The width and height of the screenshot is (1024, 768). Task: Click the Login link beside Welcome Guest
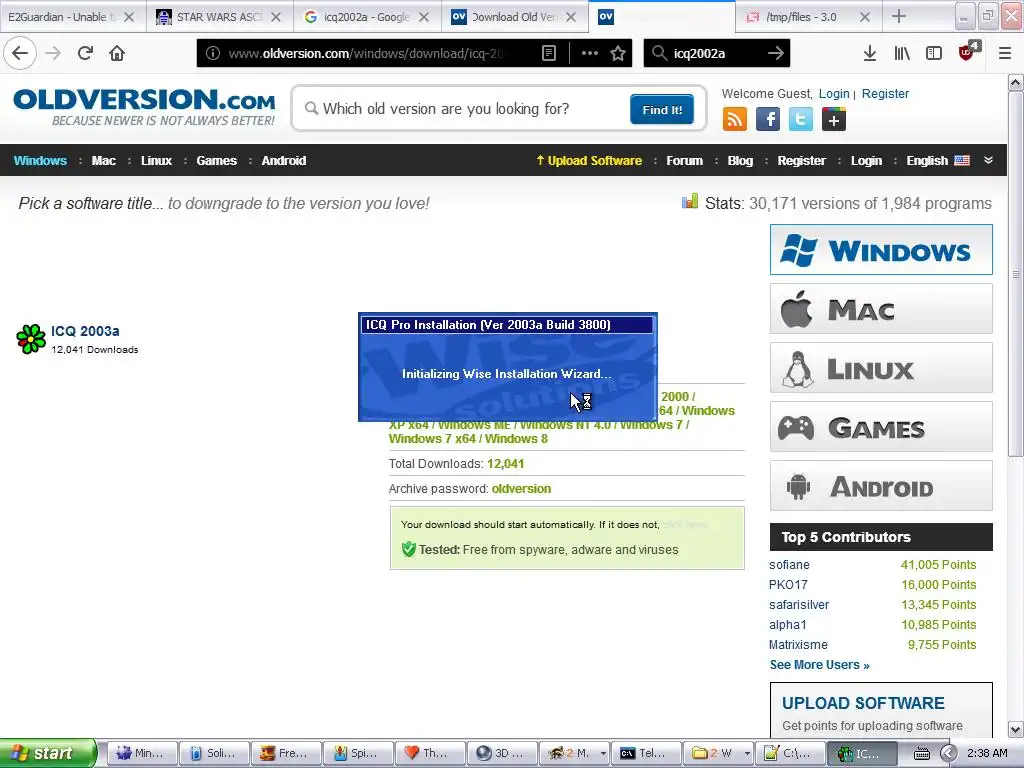[834, 93]
